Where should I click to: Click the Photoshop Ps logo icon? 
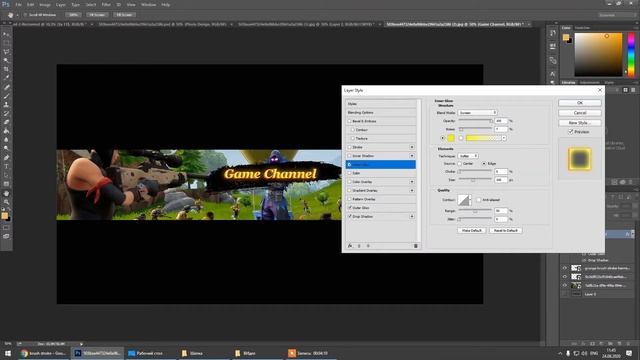coord(5,4)
